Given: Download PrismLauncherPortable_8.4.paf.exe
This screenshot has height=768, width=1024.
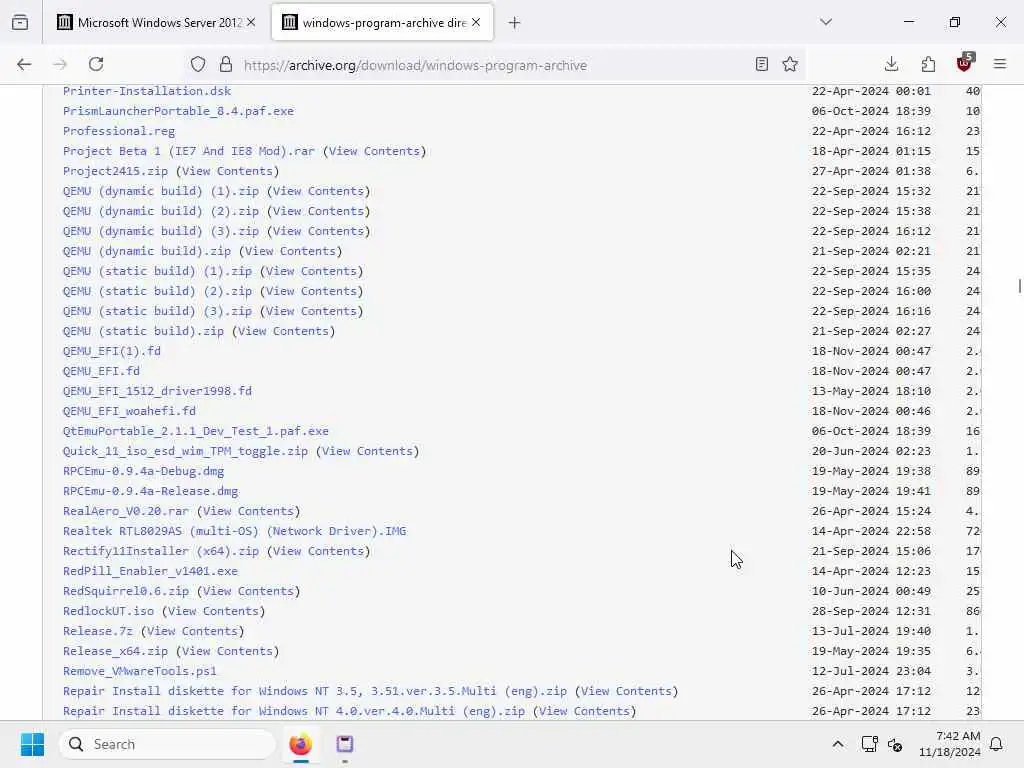Looking at the screenshot, I should click(x=178, y=111).
